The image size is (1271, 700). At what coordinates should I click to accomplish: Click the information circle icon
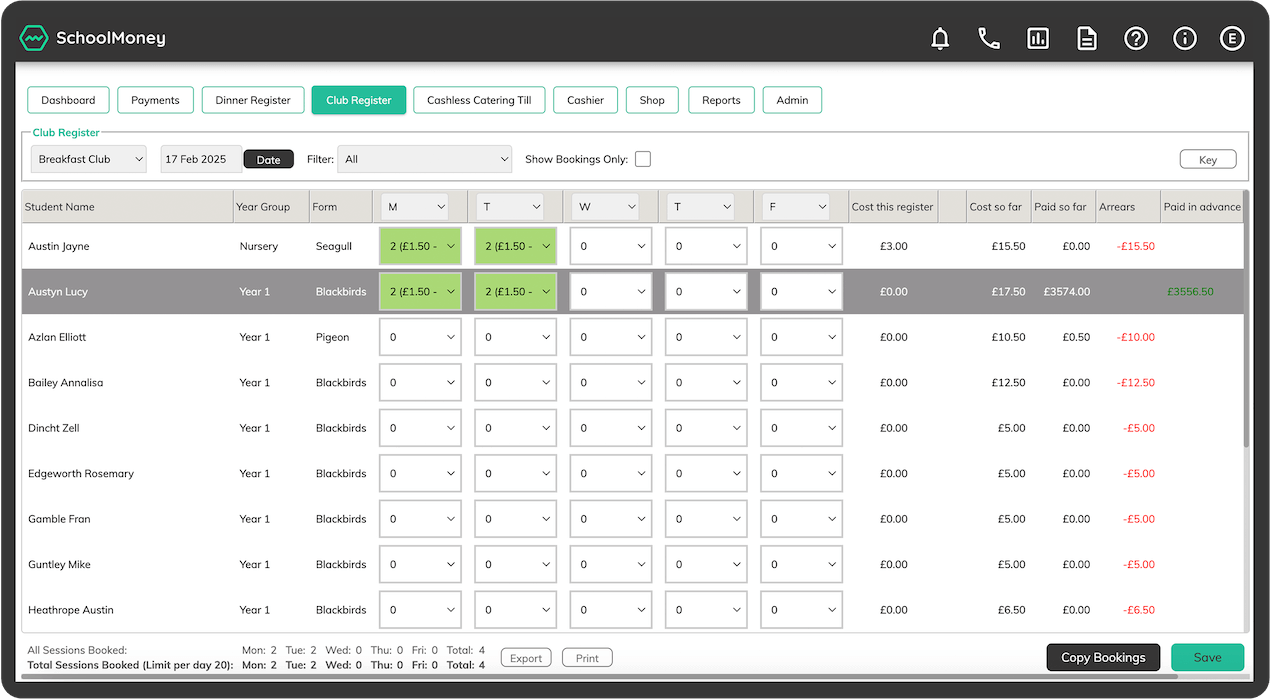(x=1185, y=39)
